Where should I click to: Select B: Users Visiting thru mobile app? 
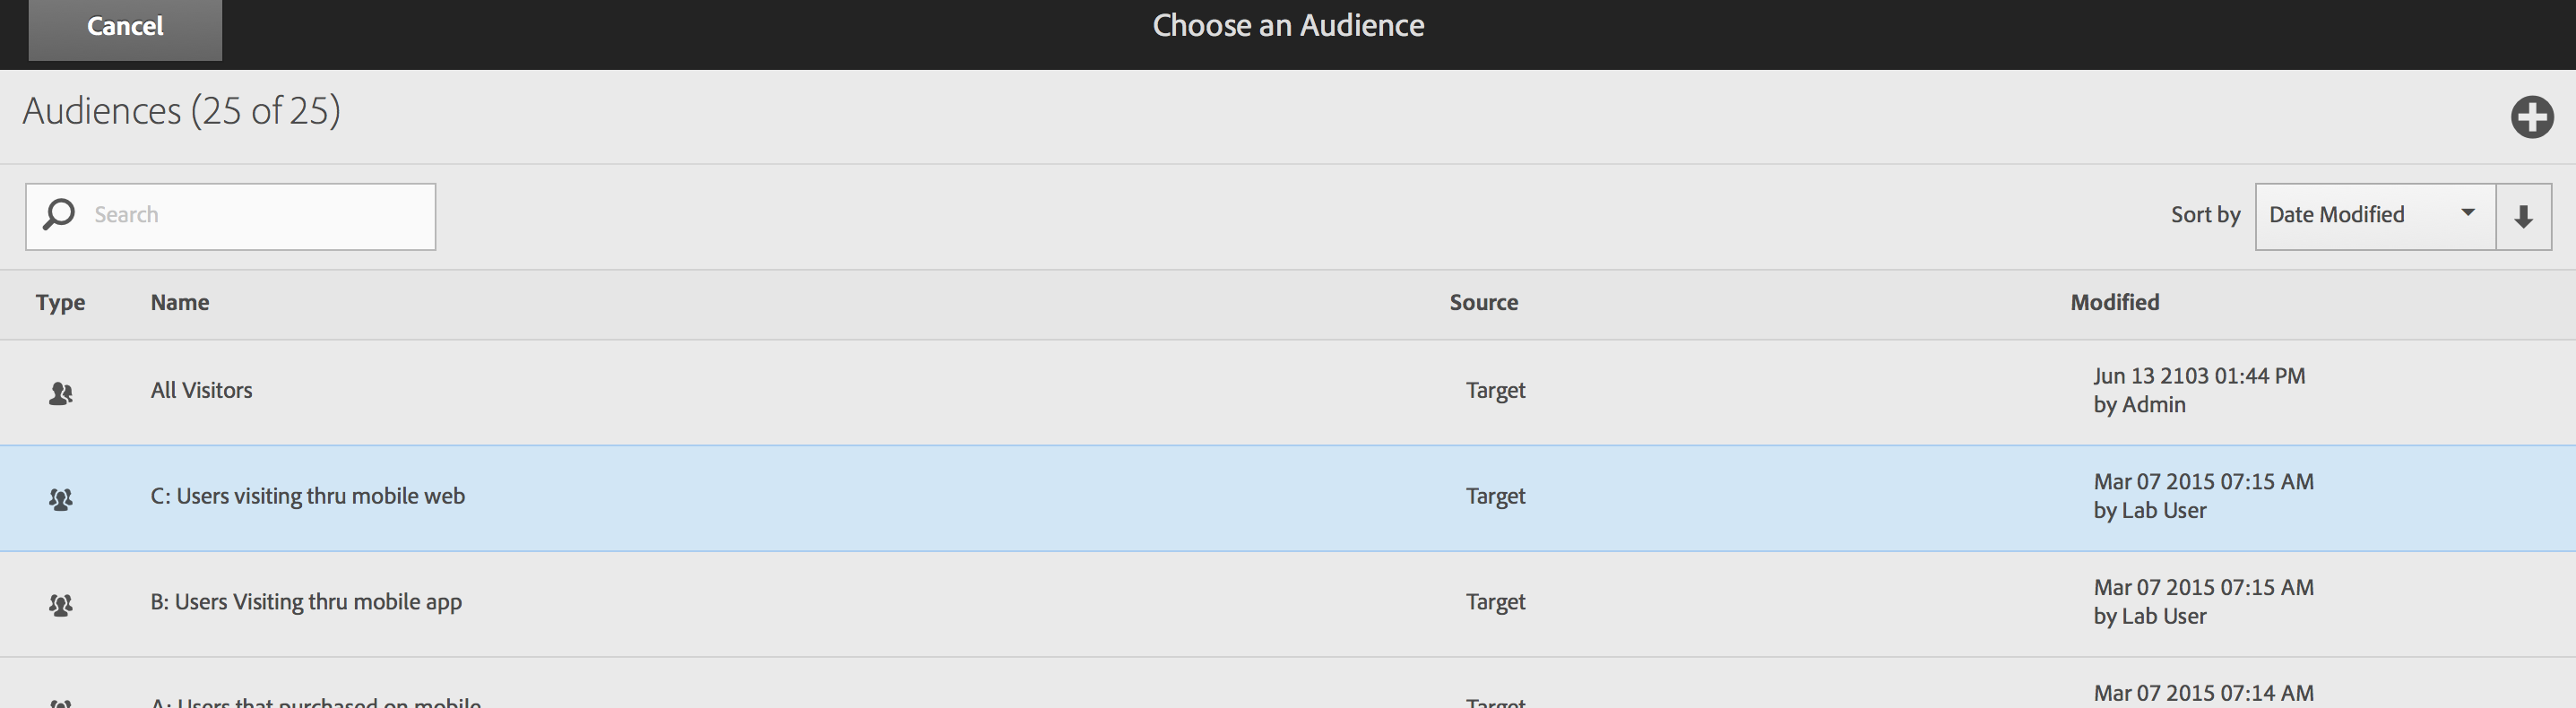[306, 602]
